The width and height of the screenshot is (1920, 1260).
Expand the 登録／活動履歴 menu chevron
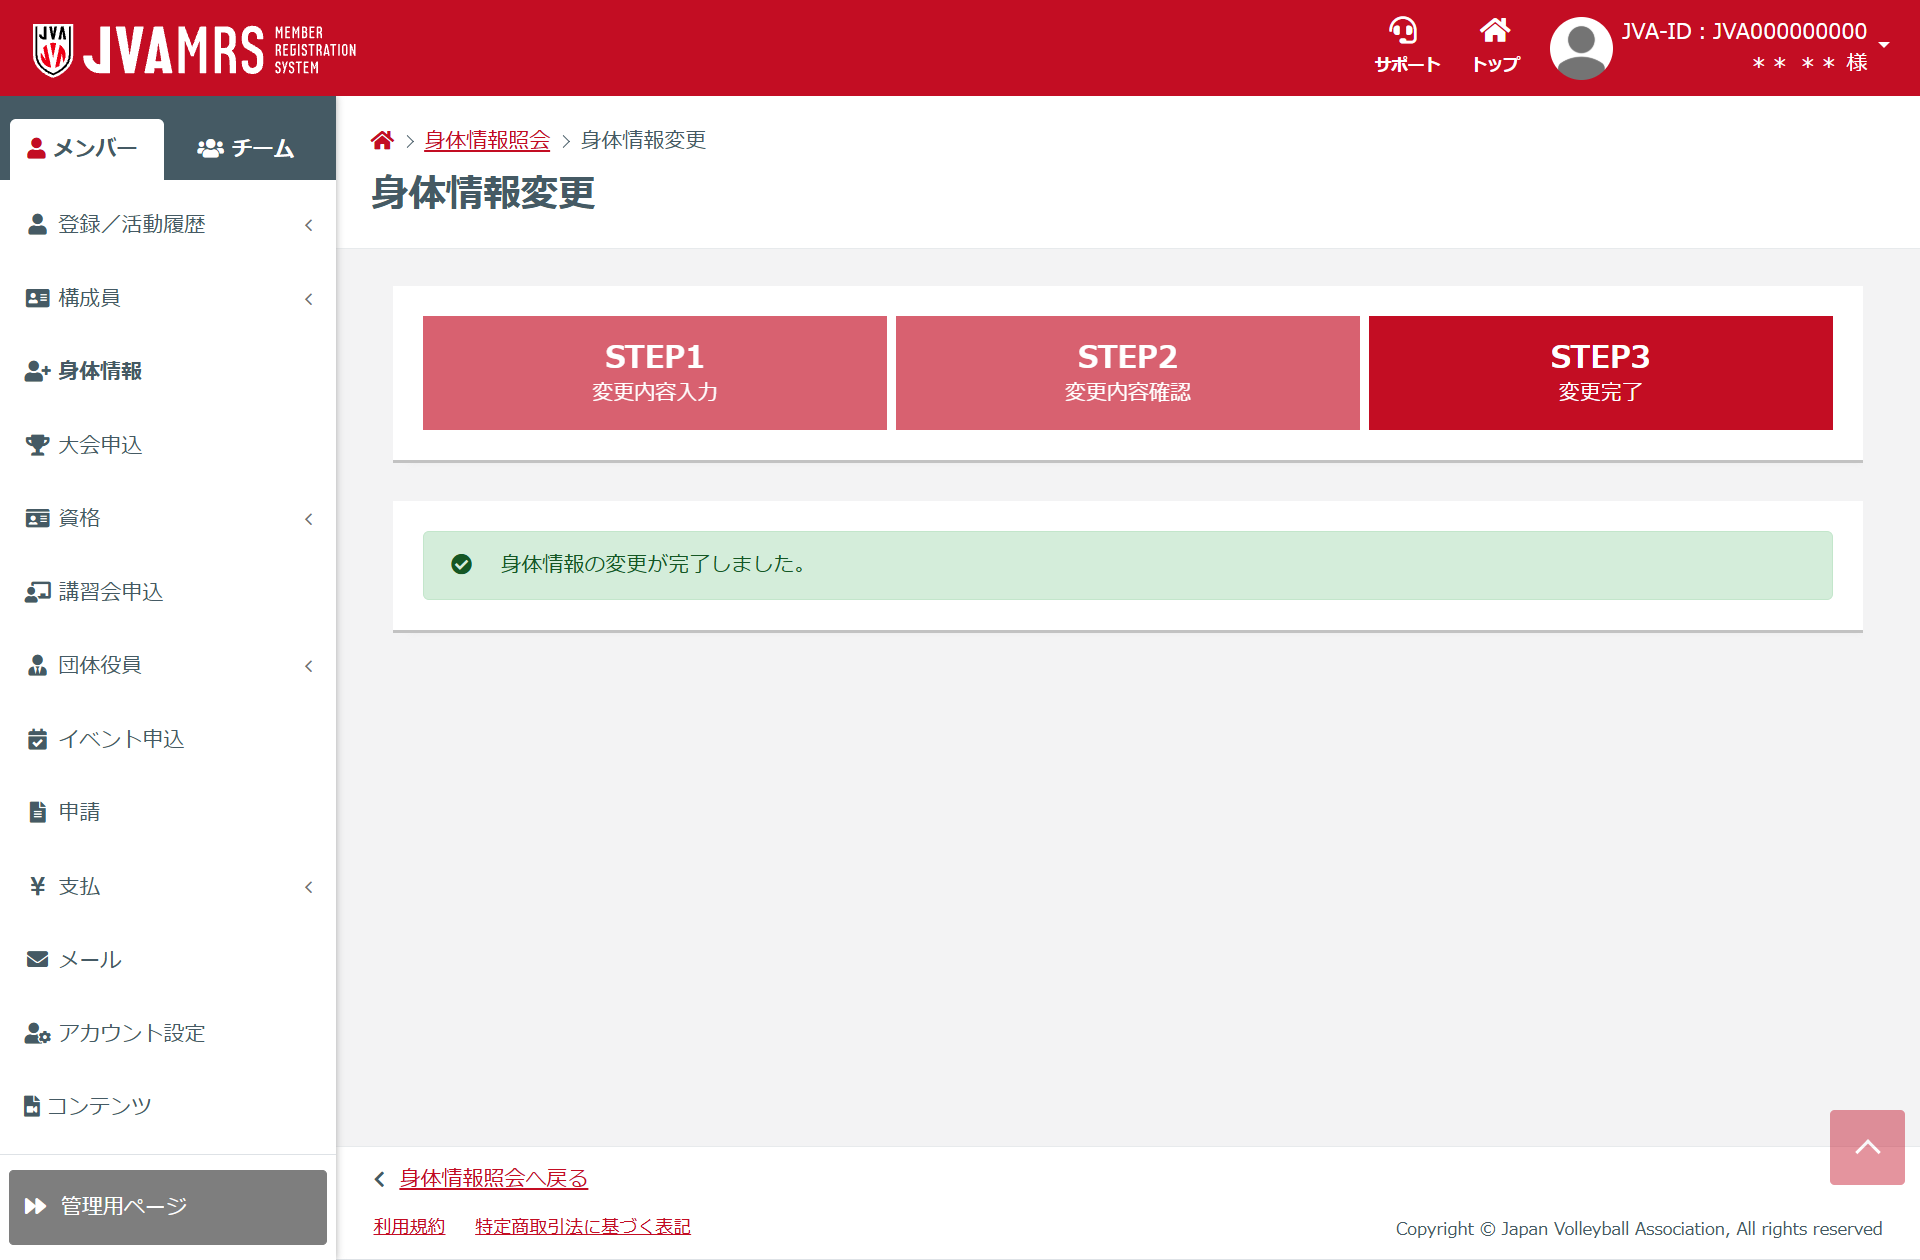click(309, 225)
